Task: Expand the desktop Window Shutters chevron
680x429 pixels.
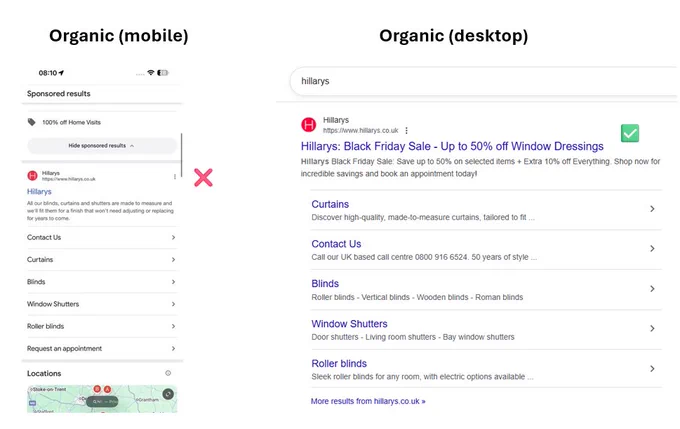Action: 652,329
